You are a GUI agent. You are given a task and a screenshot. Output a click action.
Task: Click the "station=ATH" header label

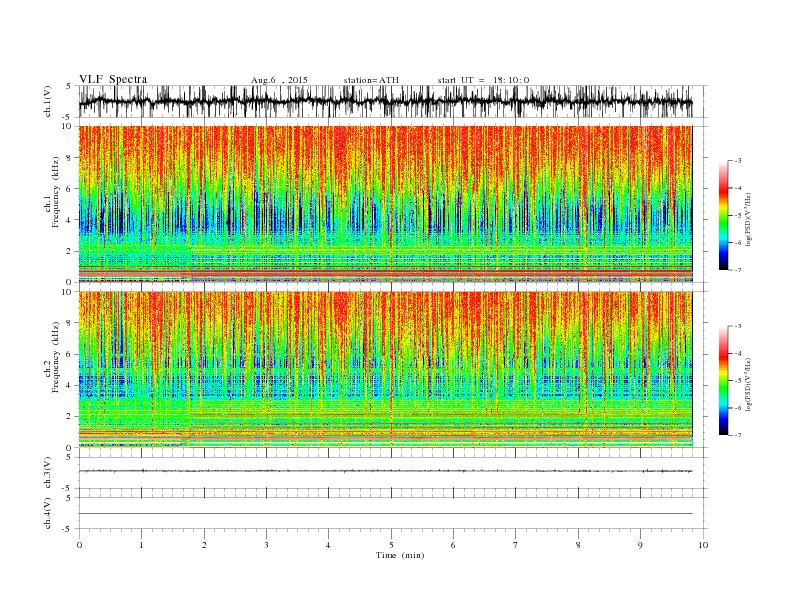pos(371,80)
